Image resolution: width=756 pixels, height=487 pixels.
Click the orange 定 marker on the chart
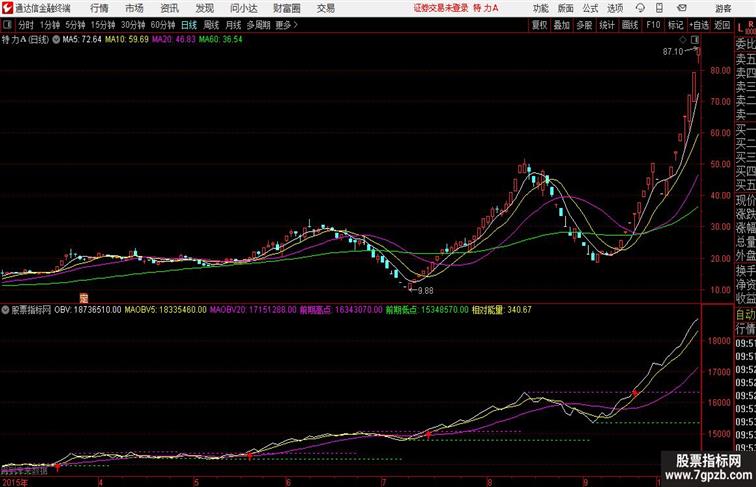click(x=83, y=298)
